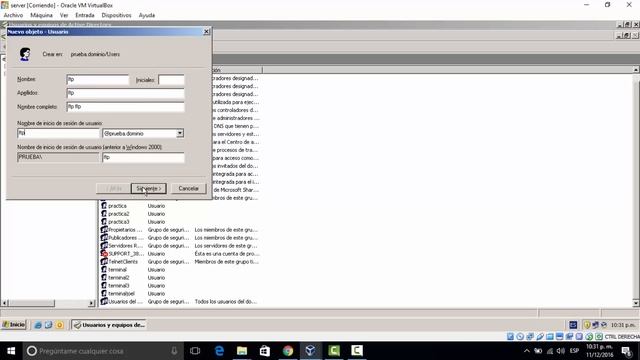
Task: Click tree pane scrollbar left arrow
Action: tap(4, 303)
